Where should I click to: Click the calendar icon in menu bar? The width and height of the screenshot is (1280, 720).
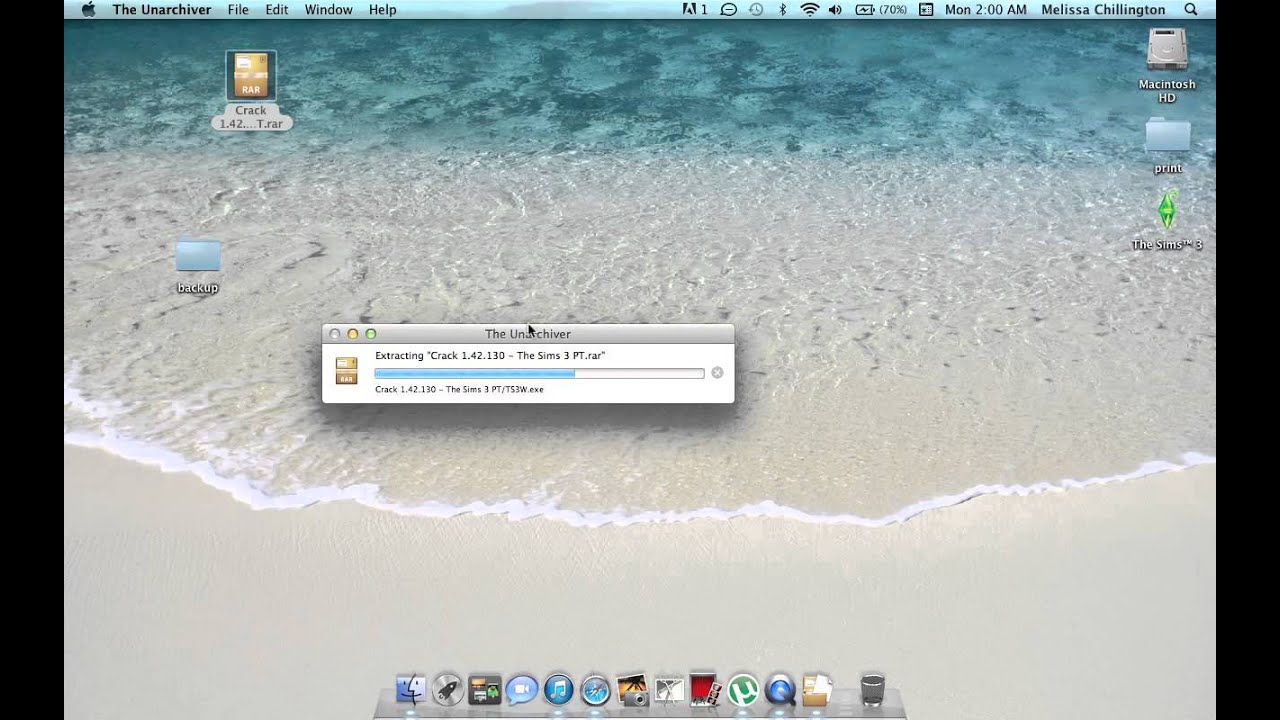[926, 9]
